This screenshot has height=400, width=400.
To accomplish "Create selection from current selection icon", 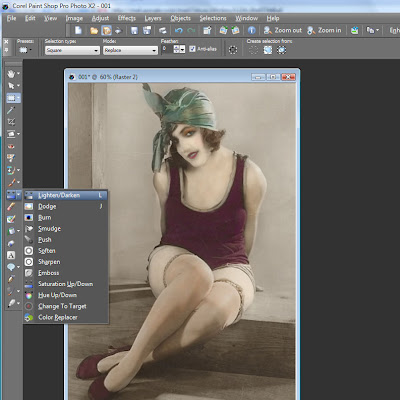I will 253,50.
